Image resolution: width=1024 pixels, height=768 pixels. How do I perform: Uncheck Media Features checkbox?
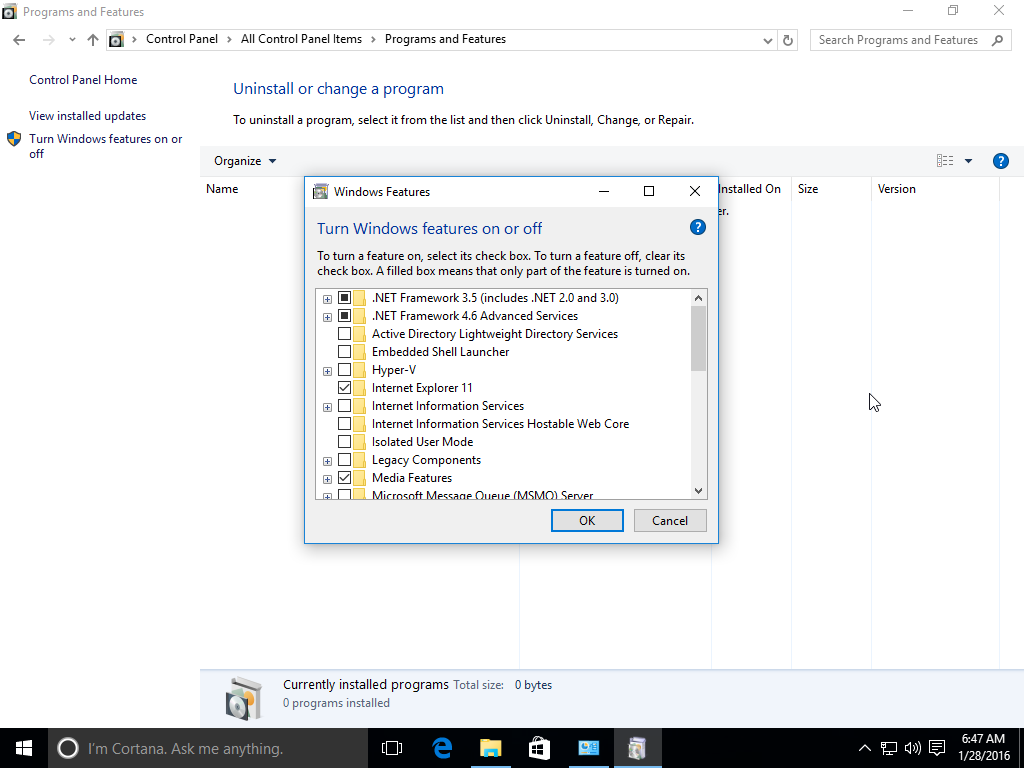coord(344,477)
